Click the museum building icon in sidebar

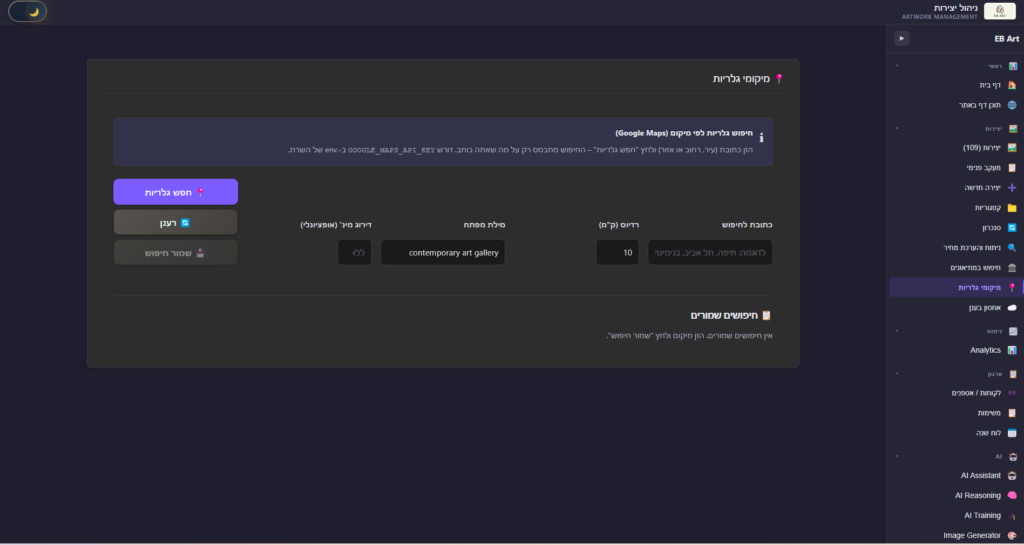(x=1012, y=268)
